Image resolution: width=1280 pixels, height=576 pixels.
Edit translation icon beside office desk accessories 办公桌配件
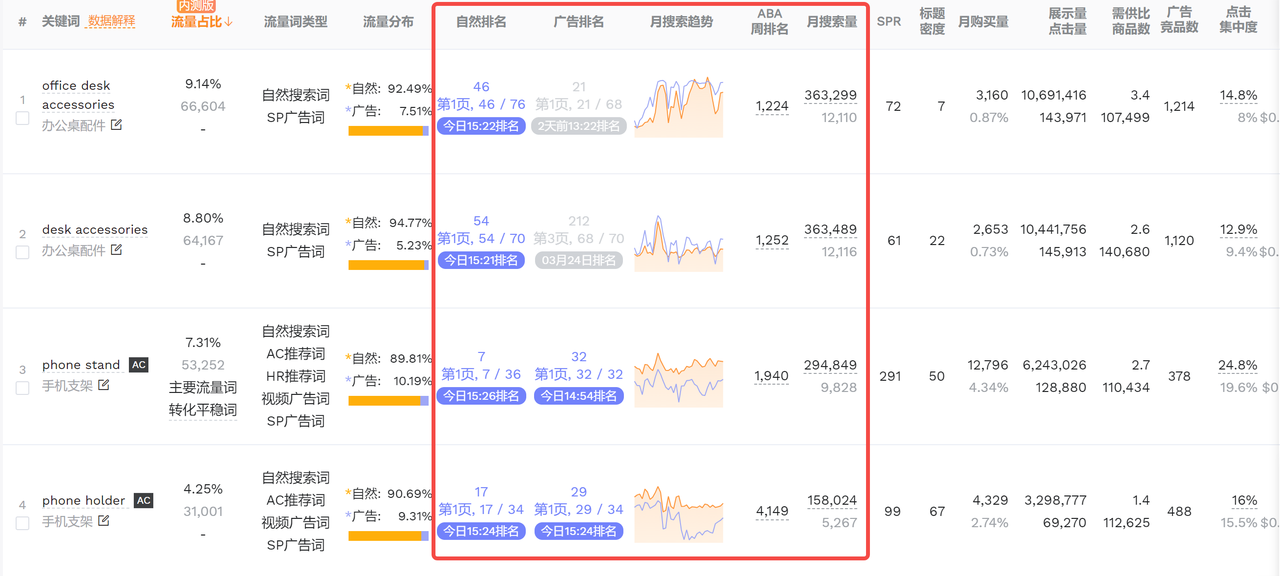116,125
